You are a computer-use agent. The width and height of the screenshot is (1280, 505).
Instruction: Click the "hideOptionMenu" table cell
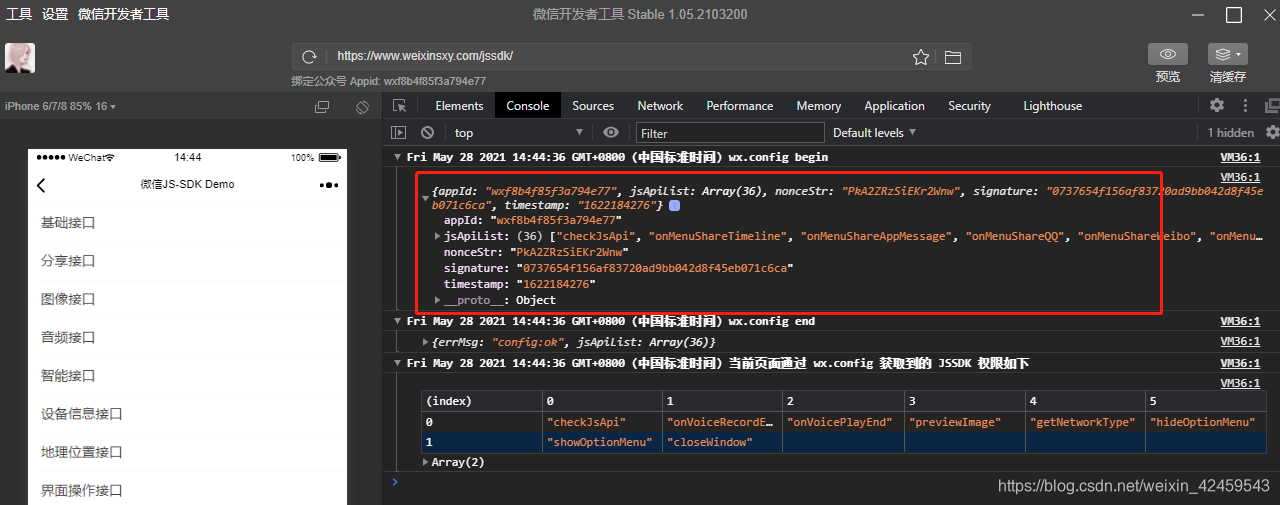coord(1204,422)
